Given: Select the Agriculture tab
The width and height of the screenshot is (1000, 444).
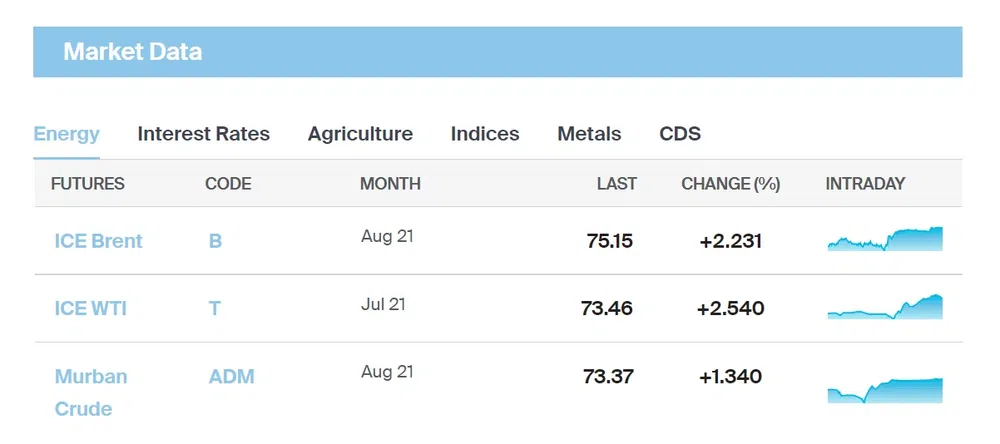Looking at the screenshot, I should pyautogui.click(x=360, y=134).
